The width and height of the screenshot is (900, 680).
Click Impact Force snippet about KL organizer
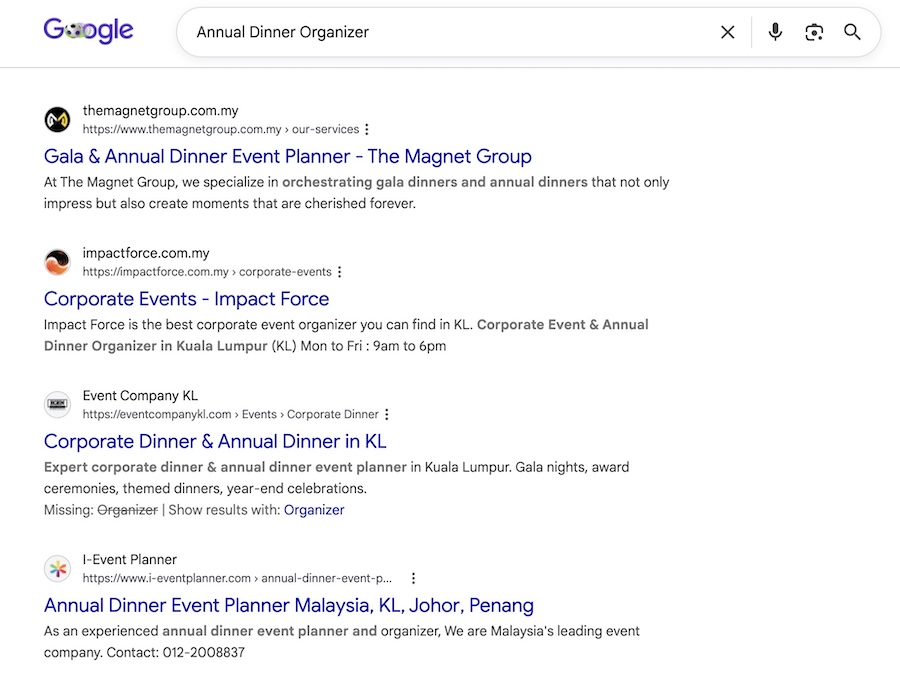click(x=346, y=335)
